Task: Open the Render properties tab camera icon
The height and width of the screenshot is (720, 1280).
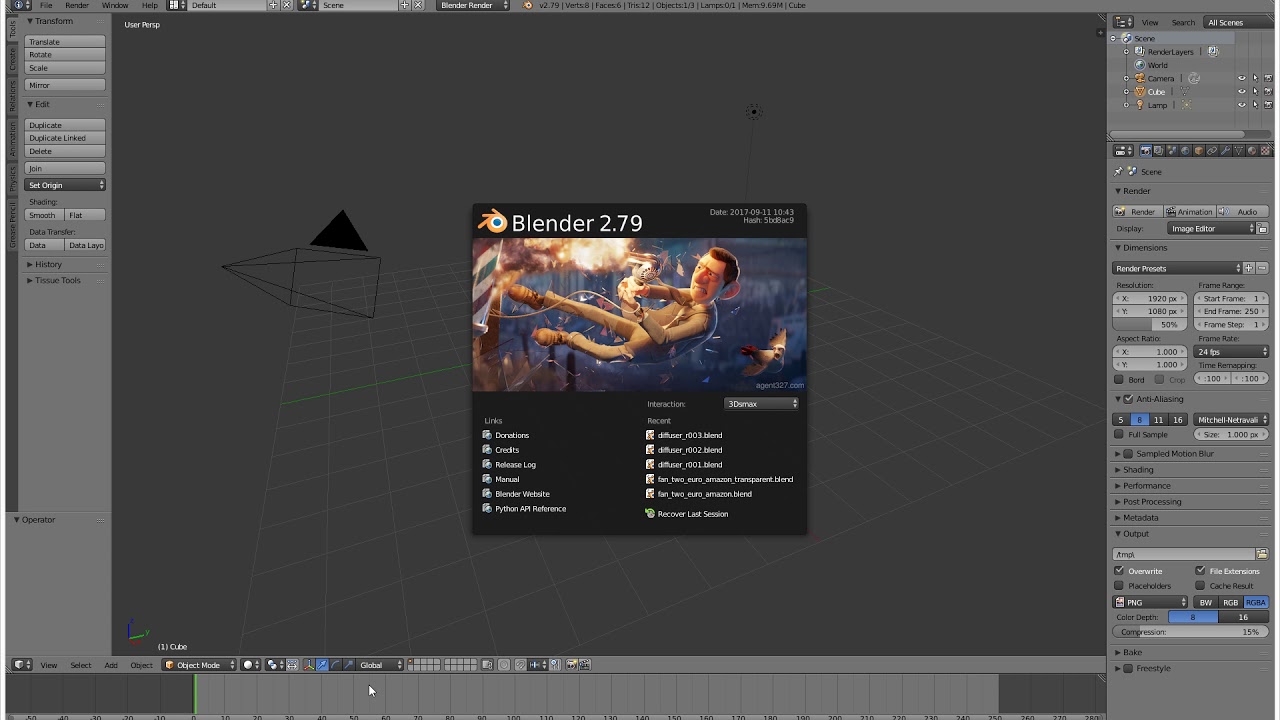Action: coord(1146,151)
